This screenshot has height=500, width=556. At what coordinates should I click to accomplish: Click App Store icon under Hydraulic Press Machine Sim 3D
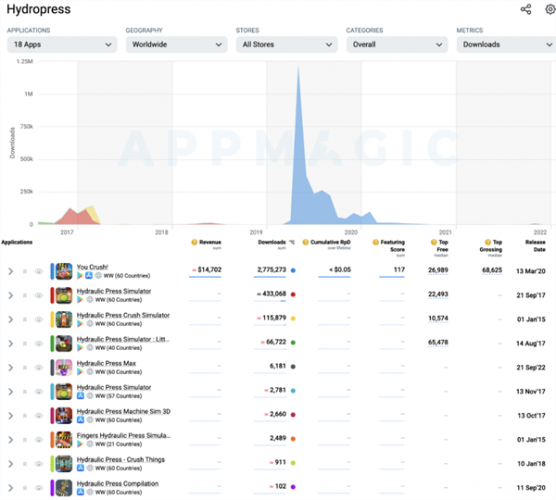point(80,420)
